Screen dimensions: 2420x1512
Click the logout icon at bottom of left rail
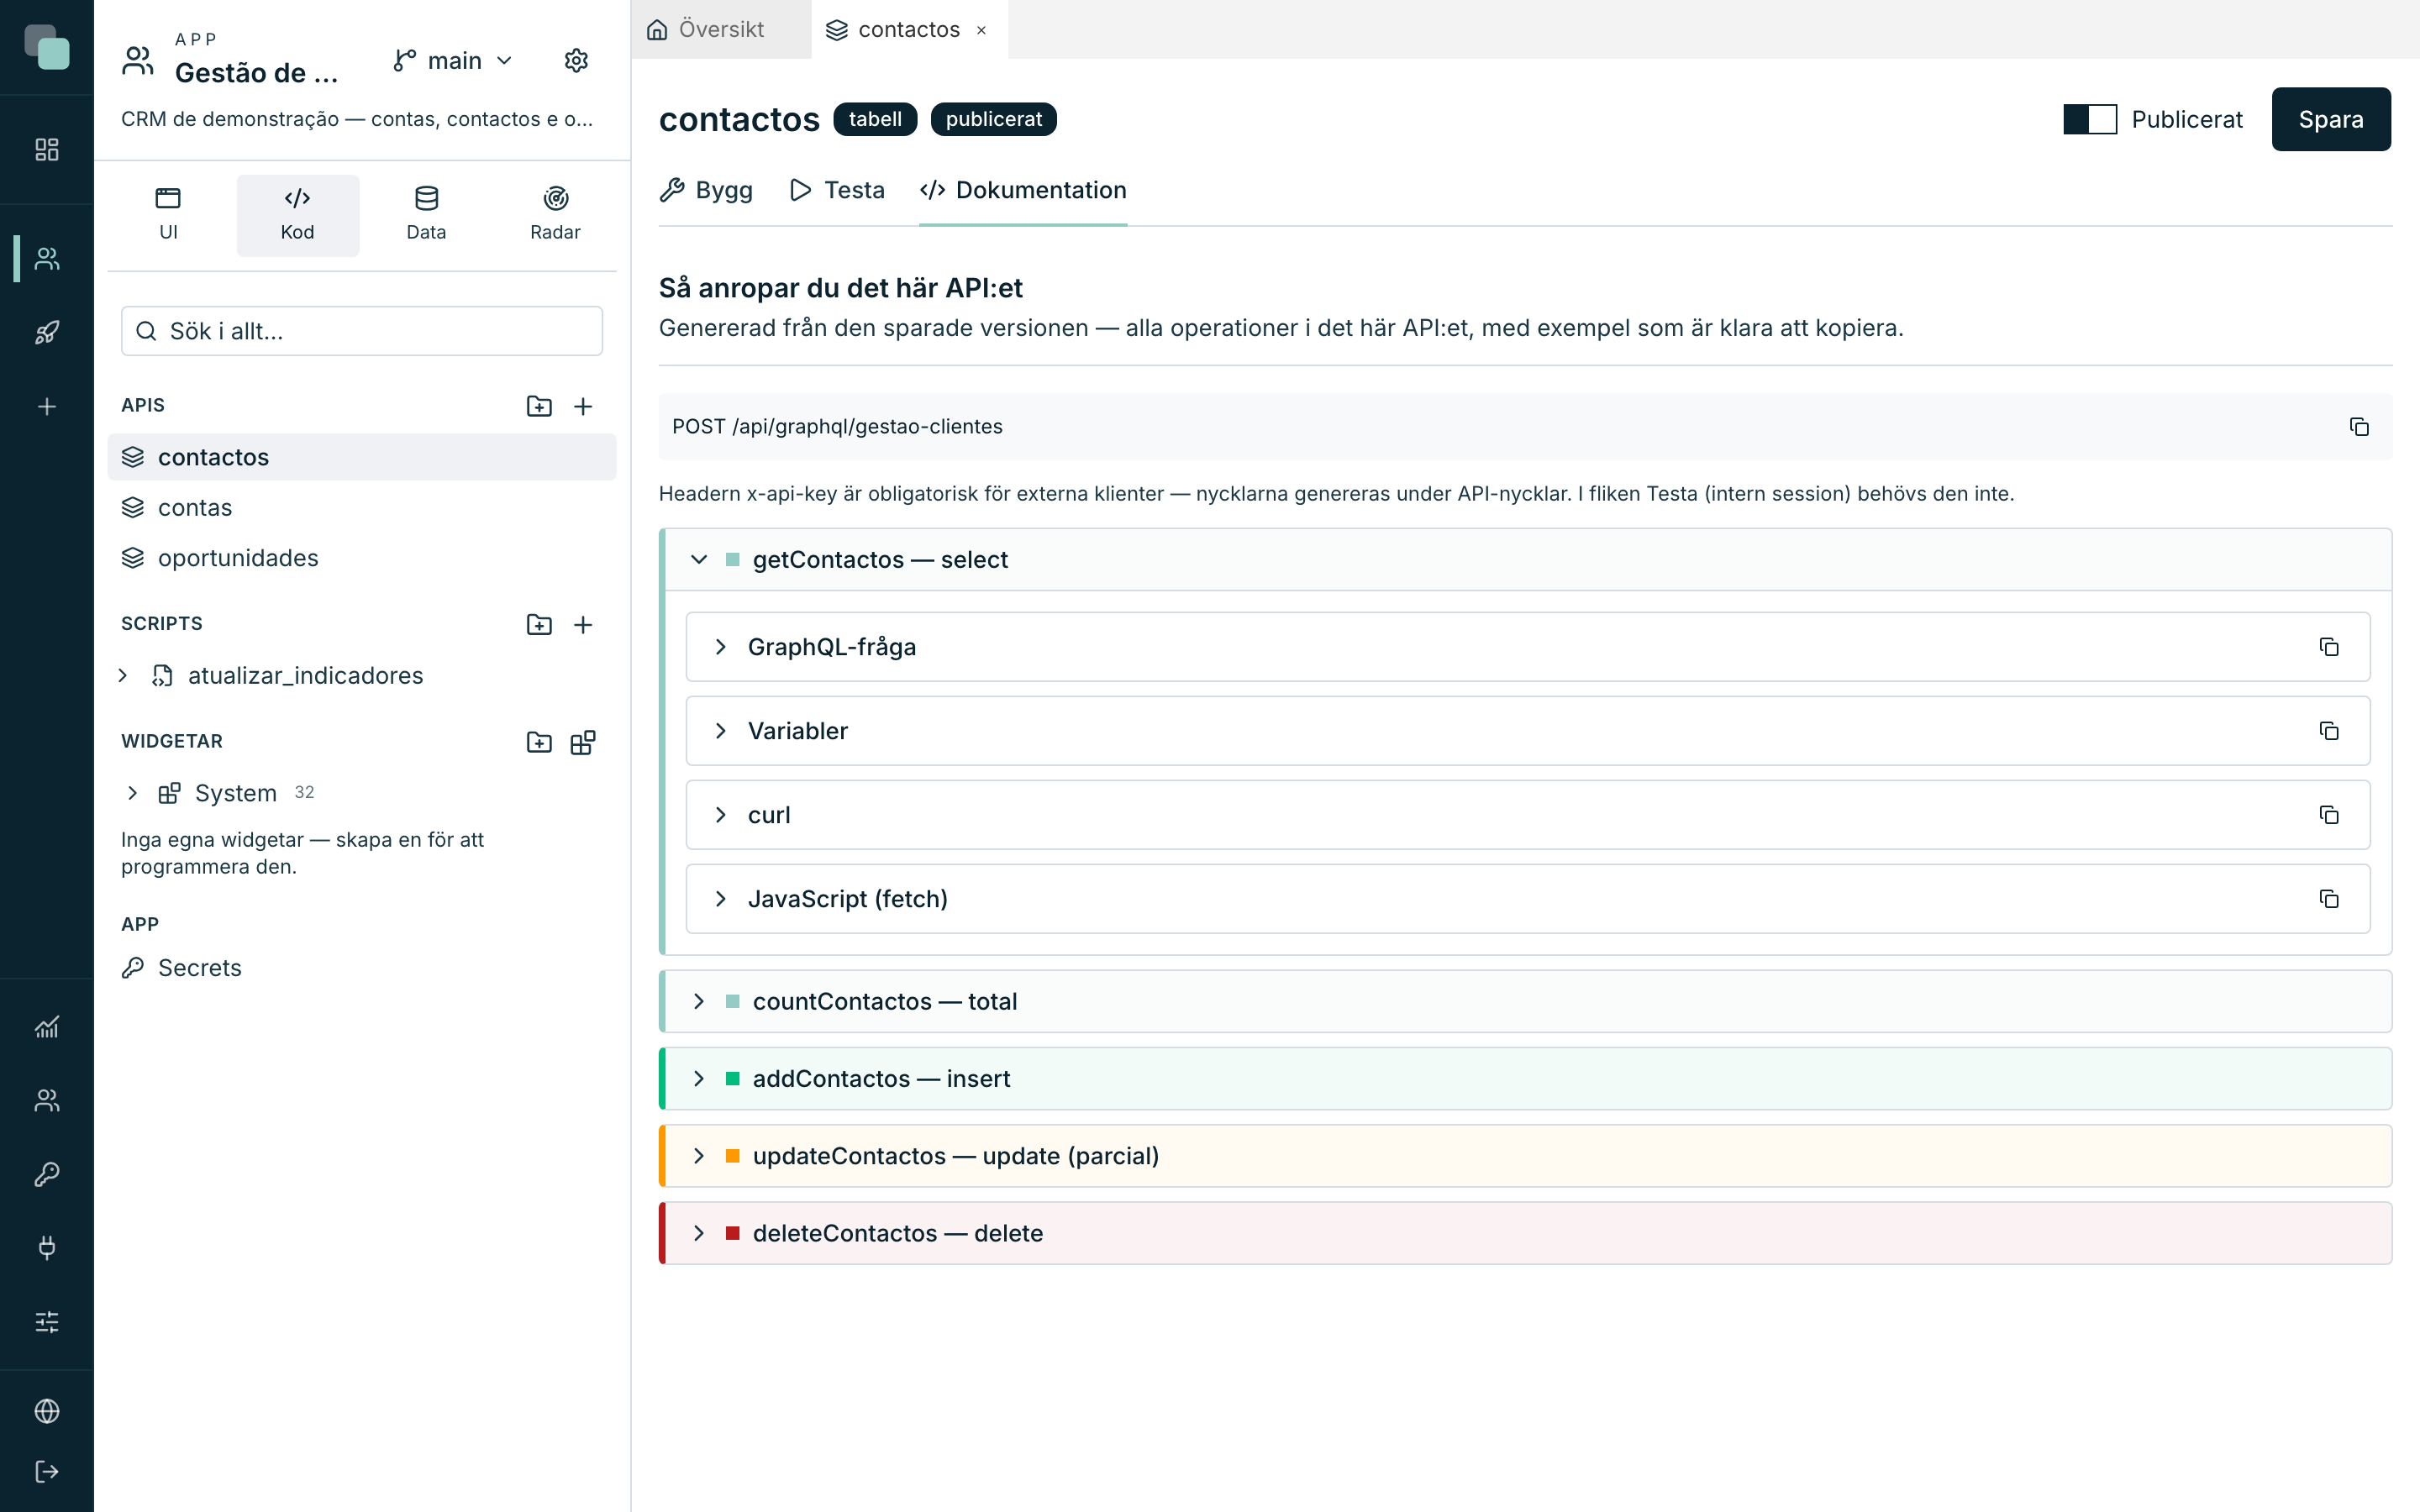tap(47, 1471)
